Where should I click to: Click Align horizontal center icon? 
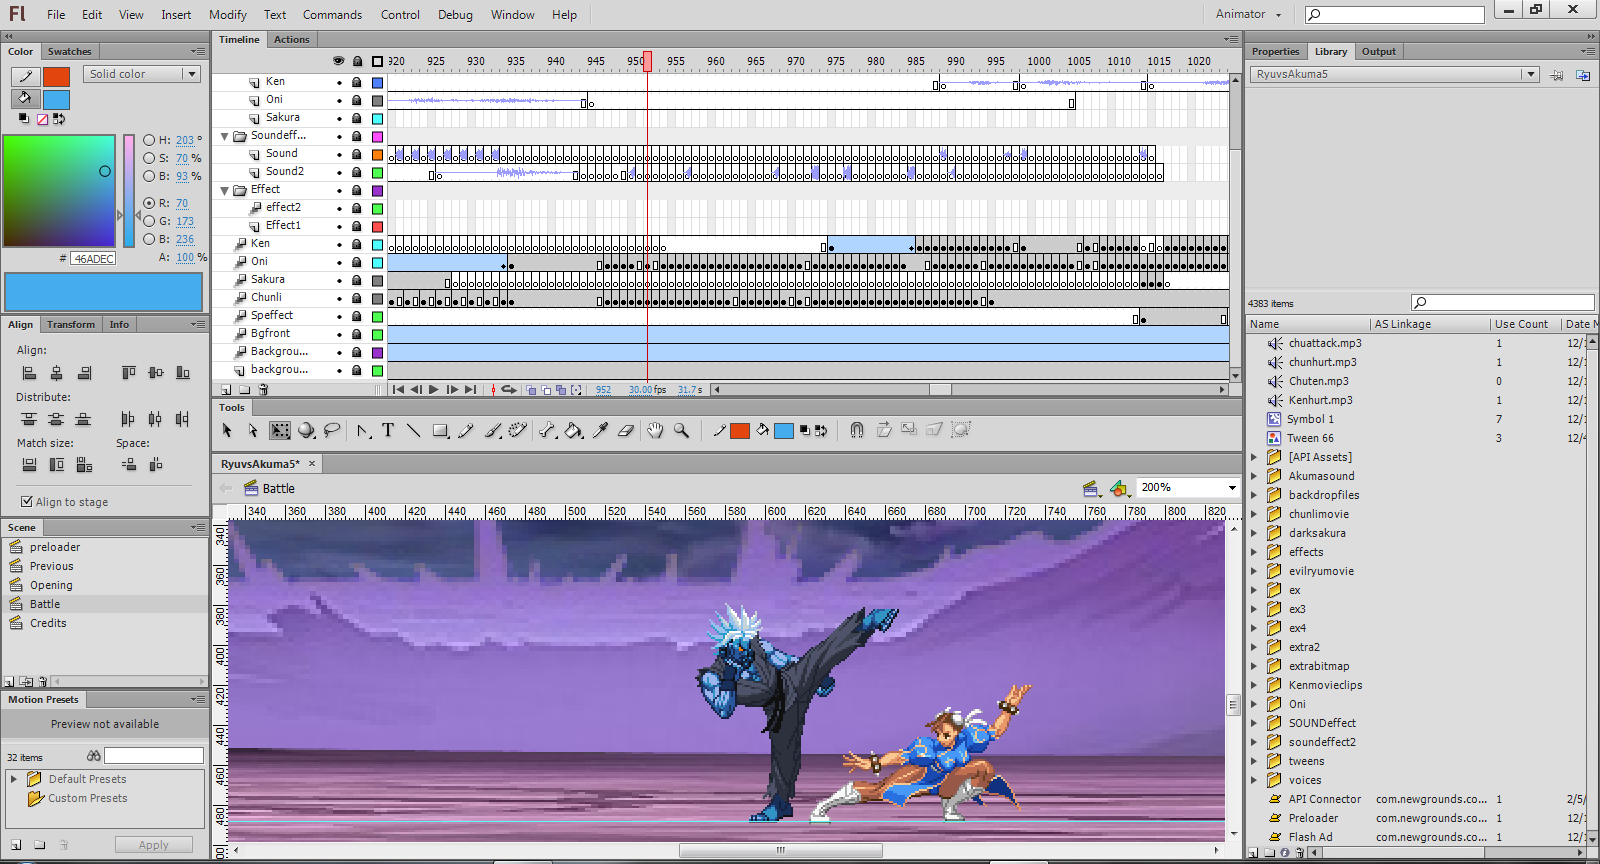pos(56,373)
